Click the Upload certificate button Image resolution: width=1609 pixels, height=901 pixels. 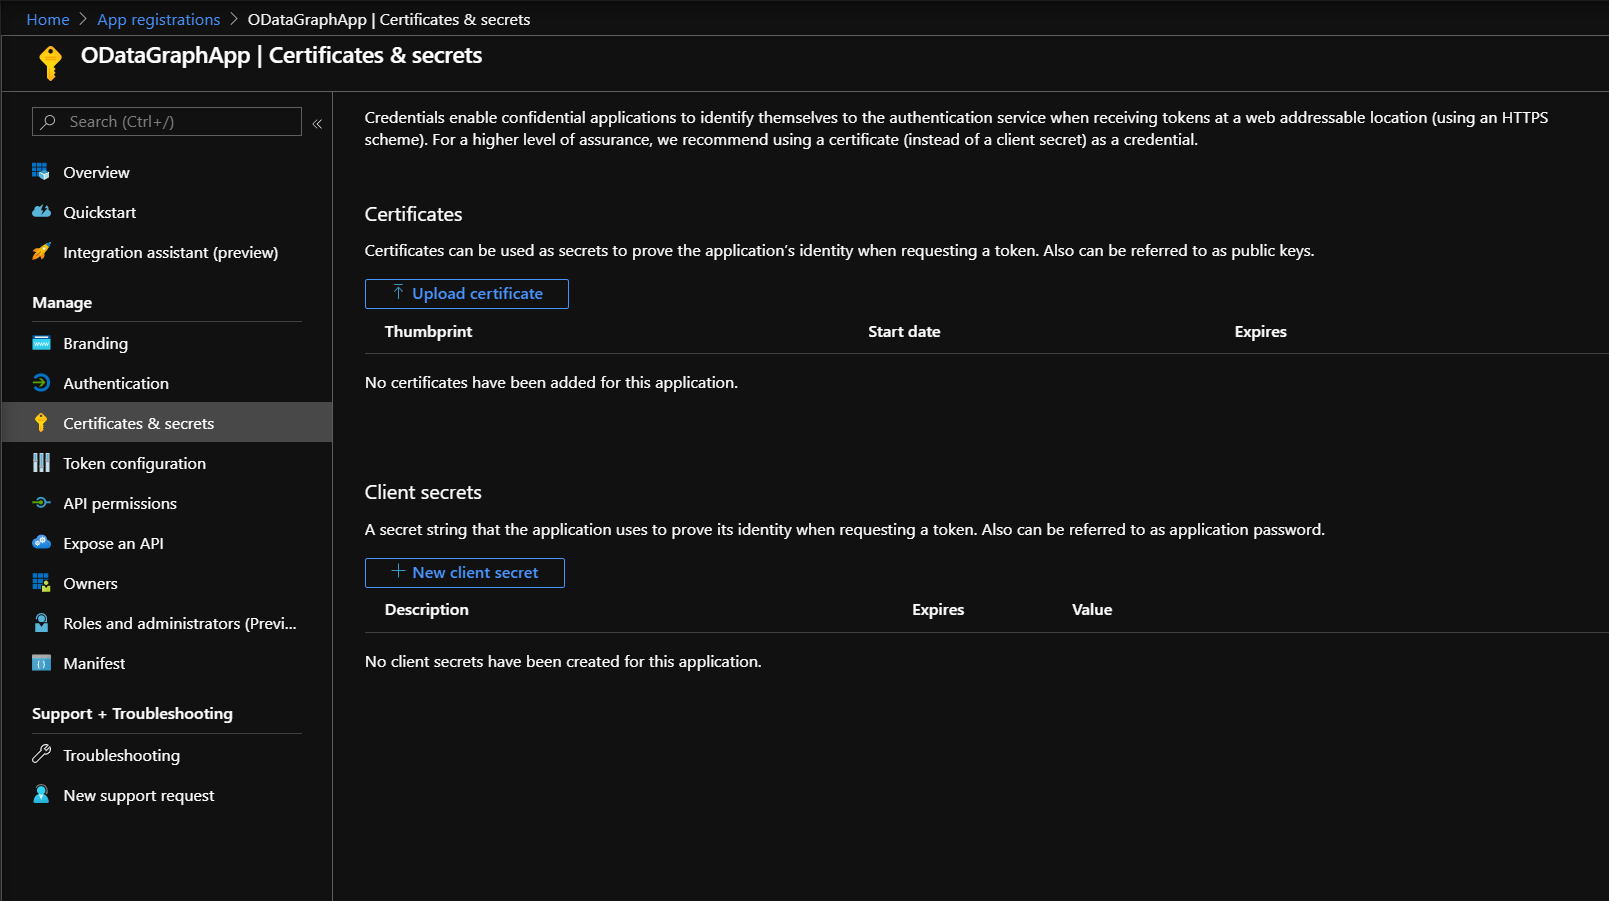[x=467, y=294]
